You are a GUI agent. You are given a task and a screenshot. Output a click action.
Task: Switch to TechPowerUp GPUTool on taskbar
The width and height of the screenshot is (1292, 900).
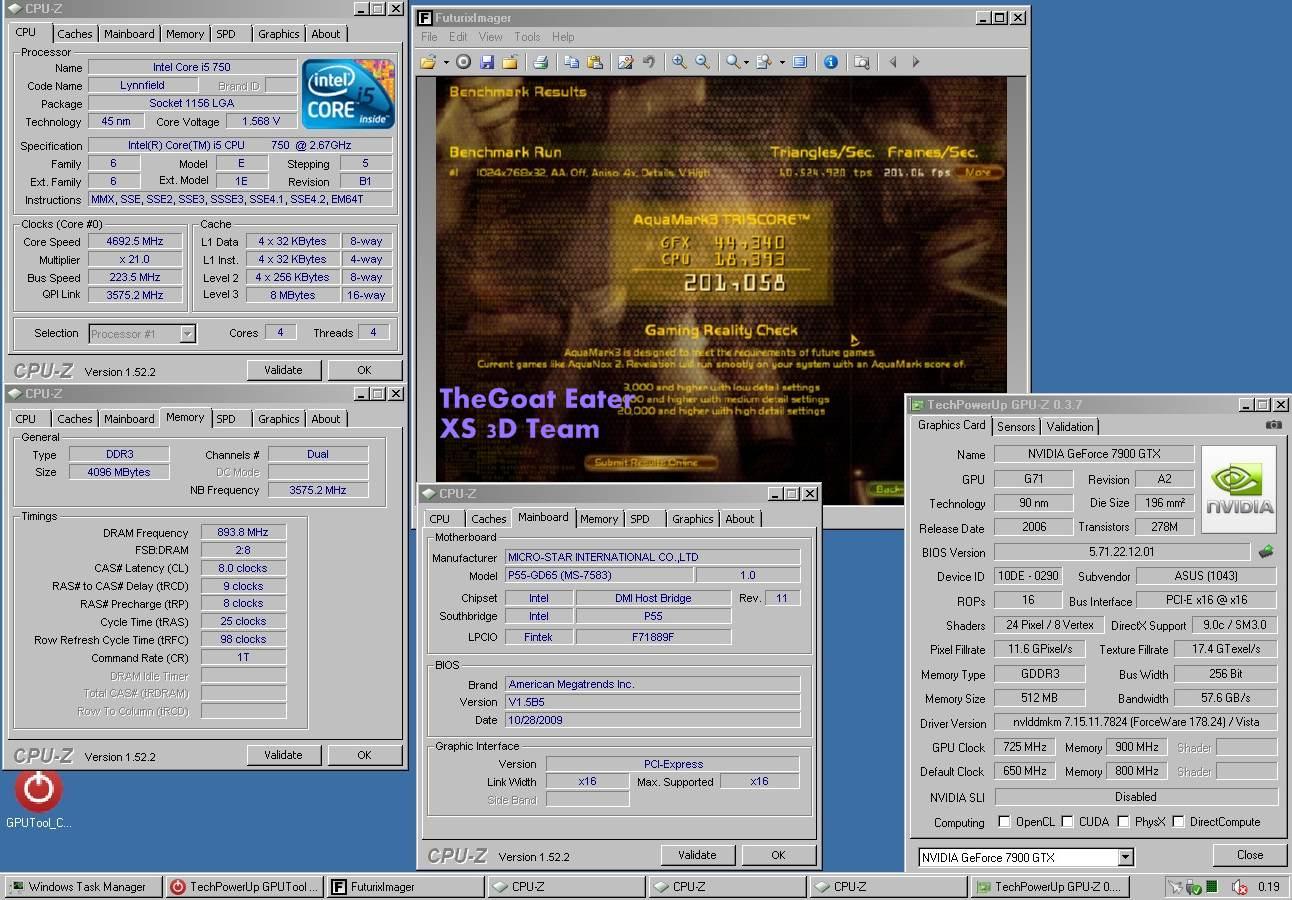244,887
